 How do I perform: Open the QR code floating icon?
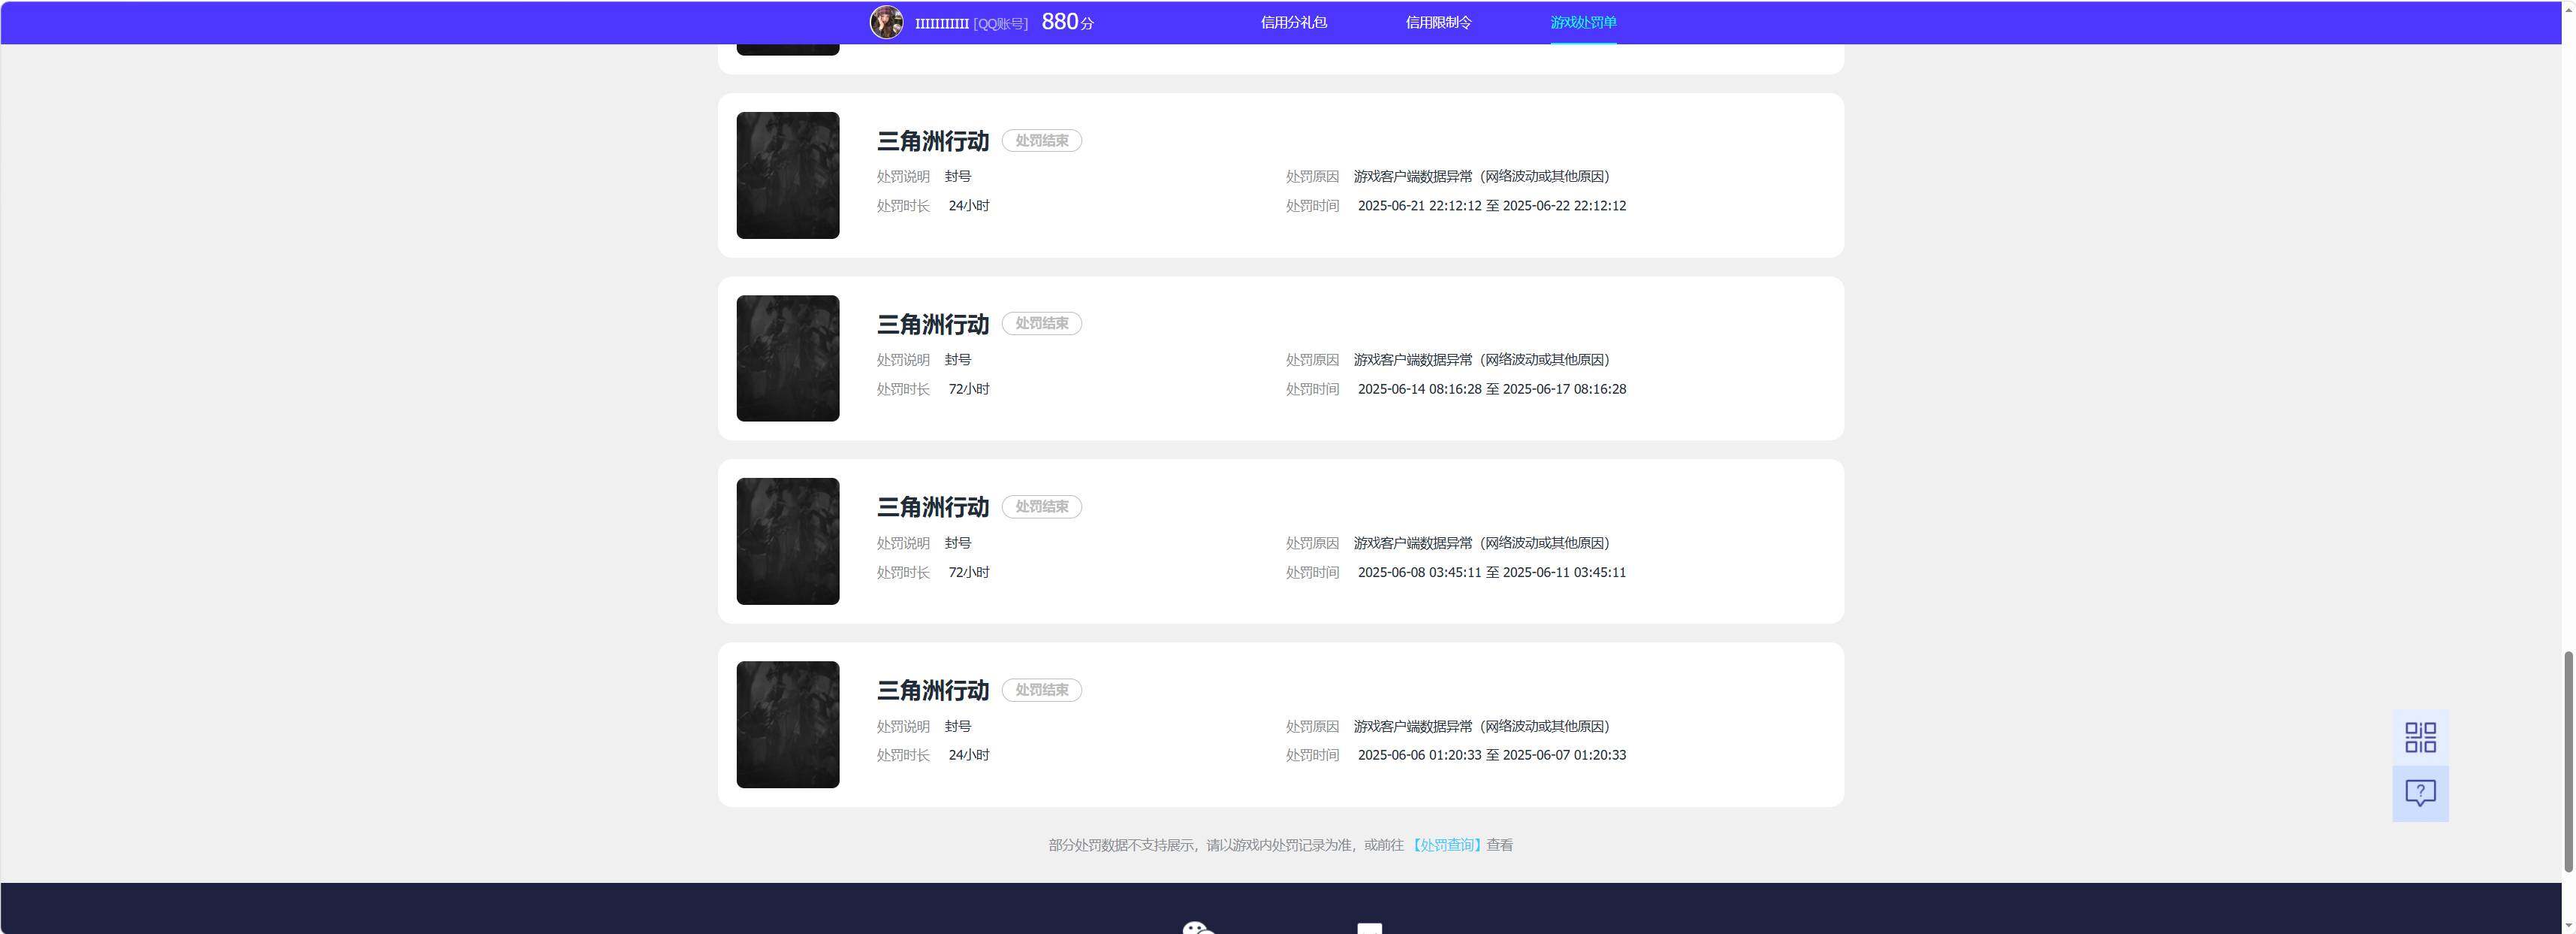(x=2420, y=738)
